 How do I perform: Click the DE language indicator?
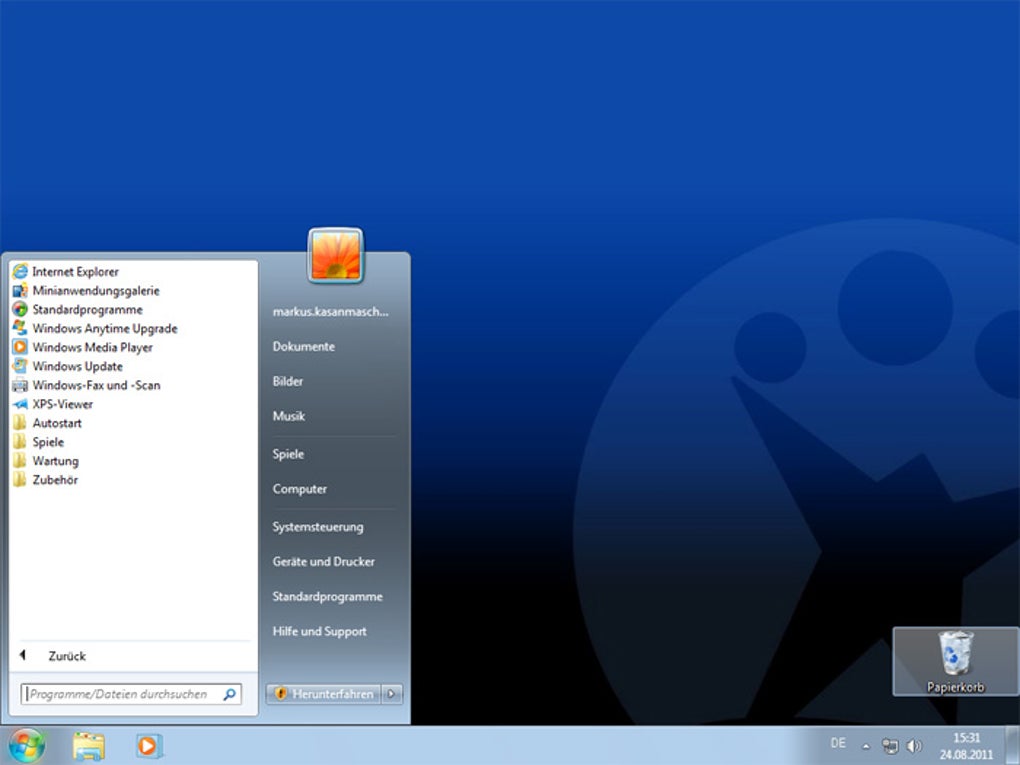tap(838, 742)
